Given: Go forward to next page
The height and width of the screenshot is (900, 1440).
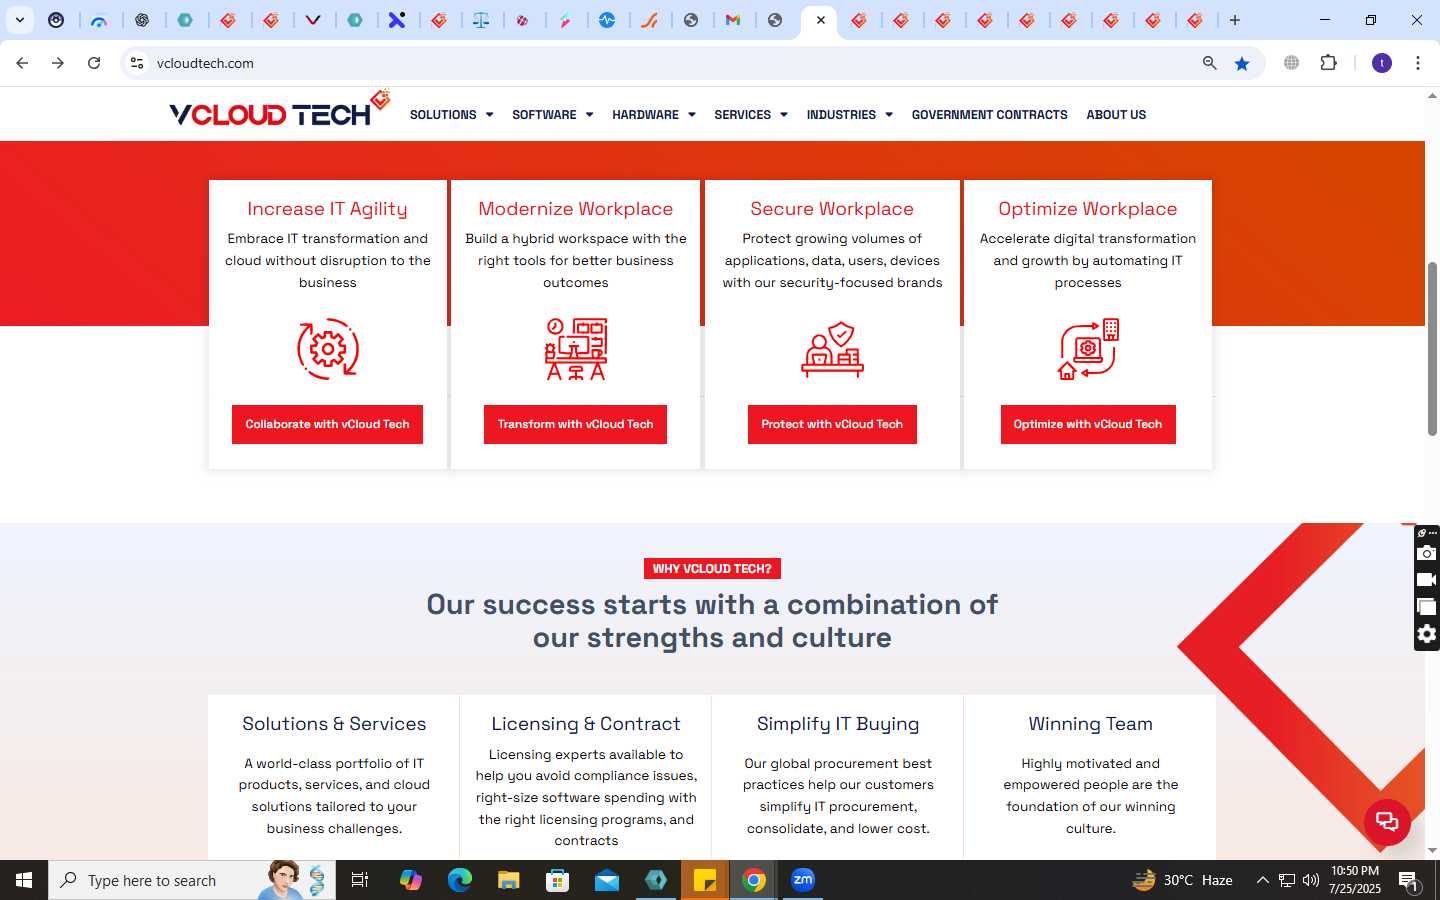Looking at the screenshot, I should pyautogui.click(x=58, y=63).
